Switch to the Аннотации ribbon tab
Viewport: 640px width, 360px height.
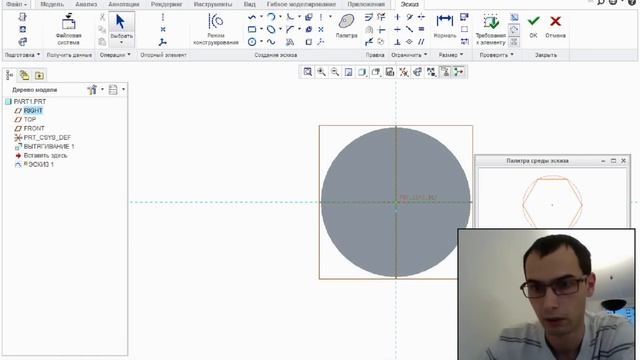point(124,4)
